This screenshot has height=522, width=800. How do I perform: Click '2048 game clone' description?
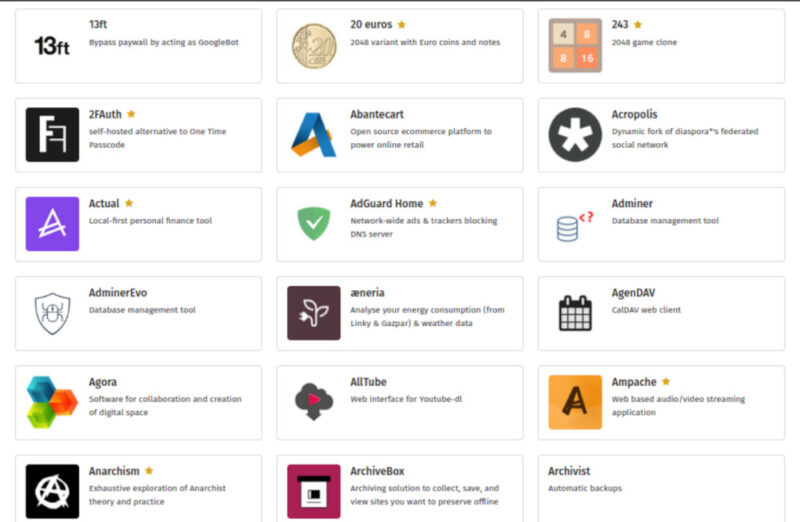(644, 42)
